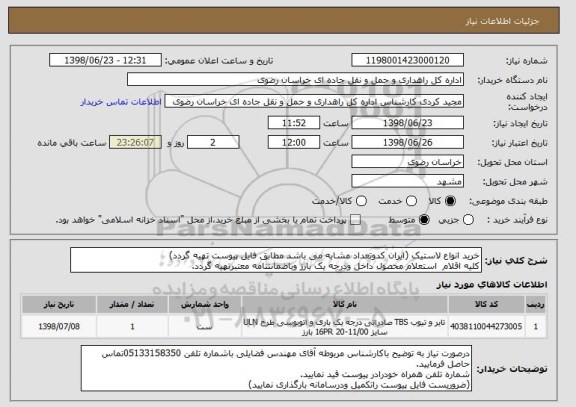Toggle the اسناد خزانه اسلامی payment checkbox
The height and width of the screenshot is (407, 576).
point(355,220)
